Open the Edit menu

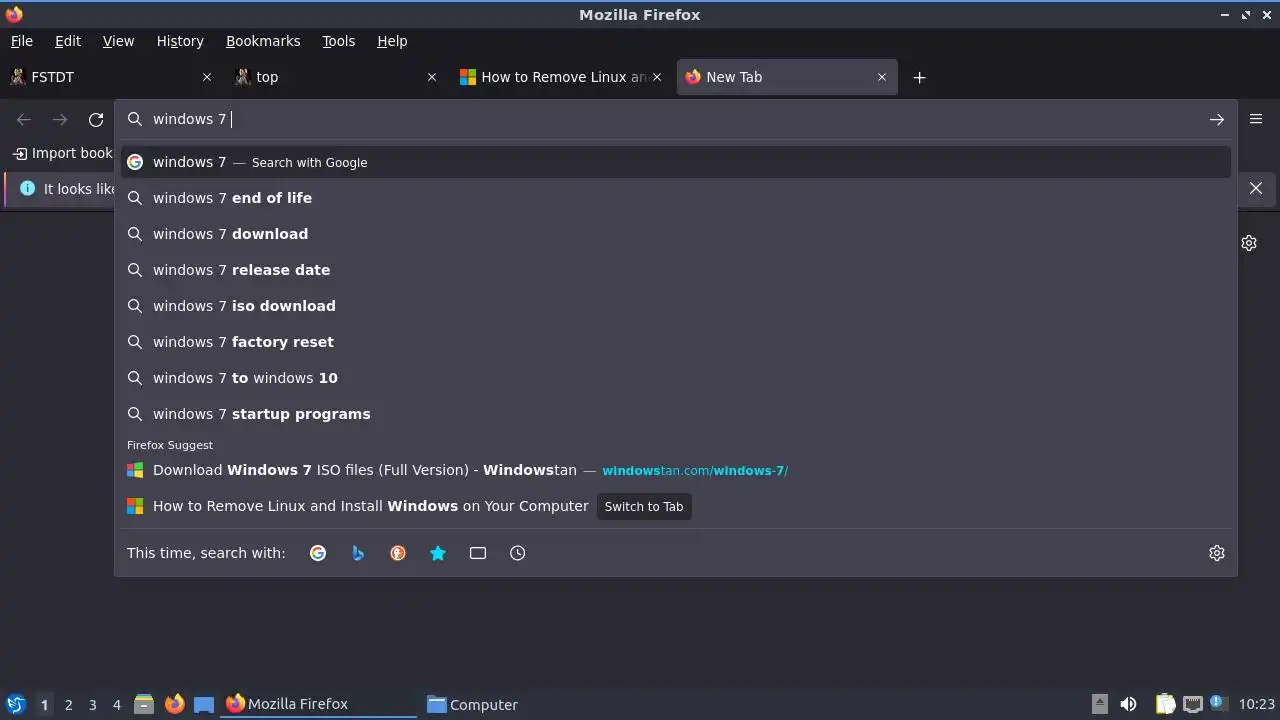coord(68,41)
